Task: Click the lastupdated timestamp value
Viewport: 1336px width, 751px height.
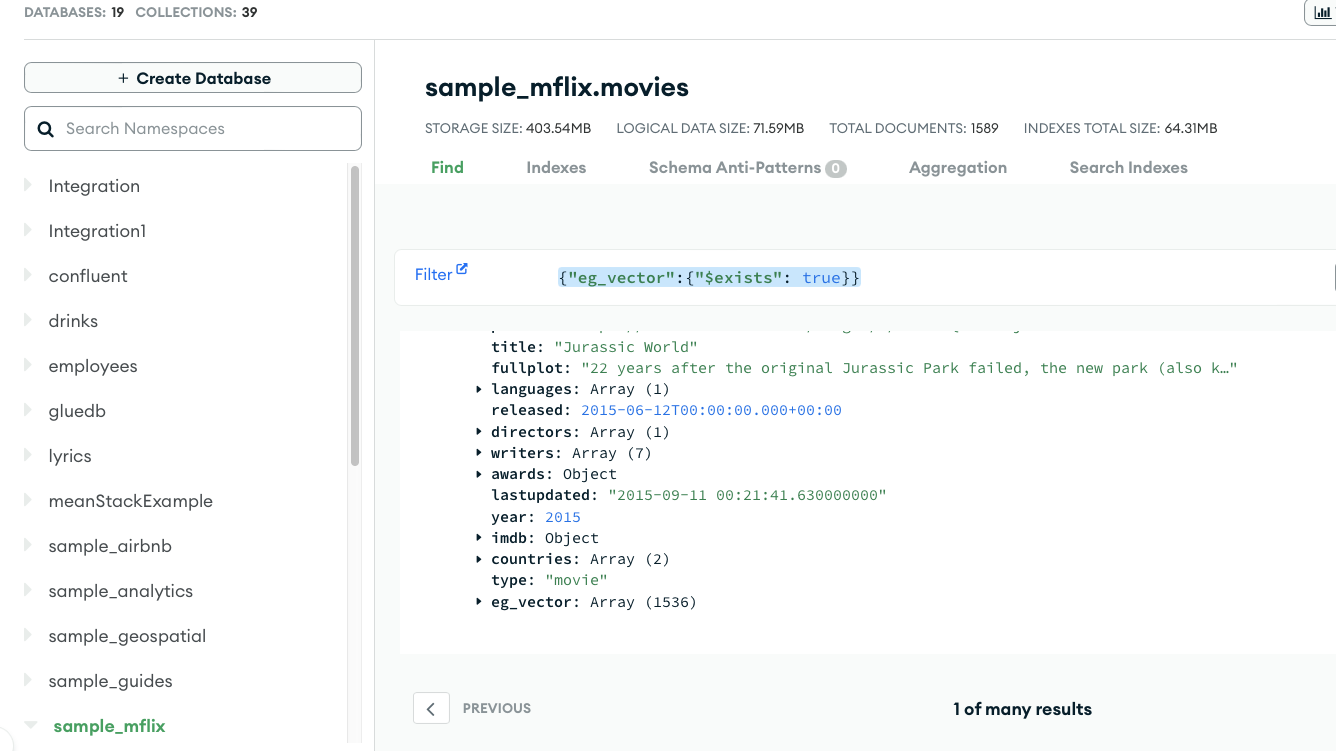Action: (x=747, y=495)
